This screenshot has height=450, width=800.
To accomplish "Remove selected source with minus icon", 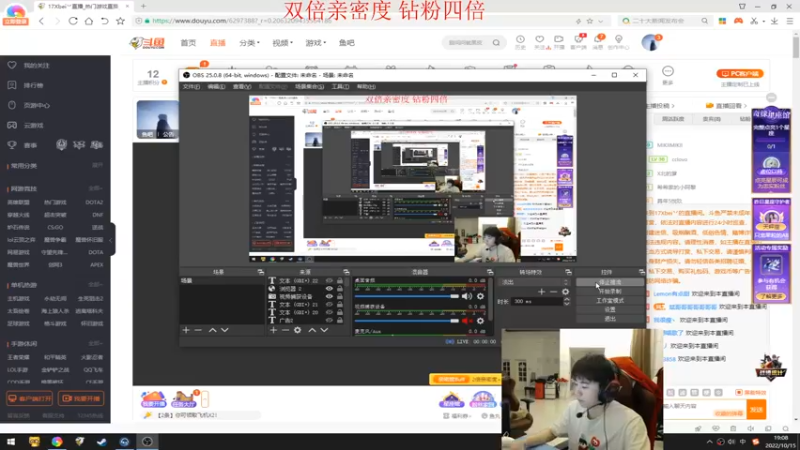I will point(286,330).
